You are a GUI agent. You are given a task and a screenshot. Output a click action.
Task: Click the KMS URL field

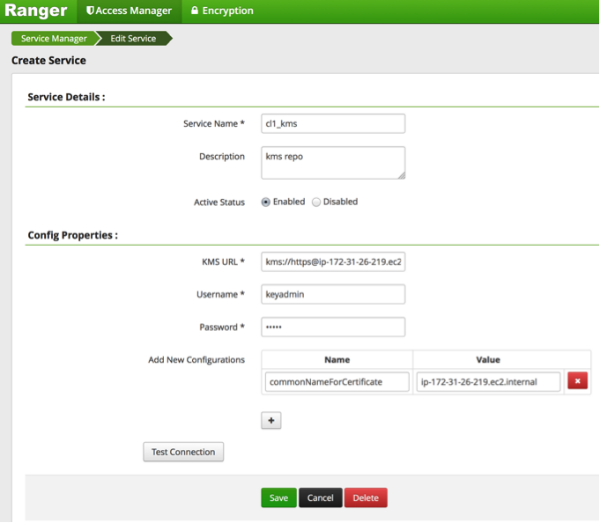[x=332, y=262]
